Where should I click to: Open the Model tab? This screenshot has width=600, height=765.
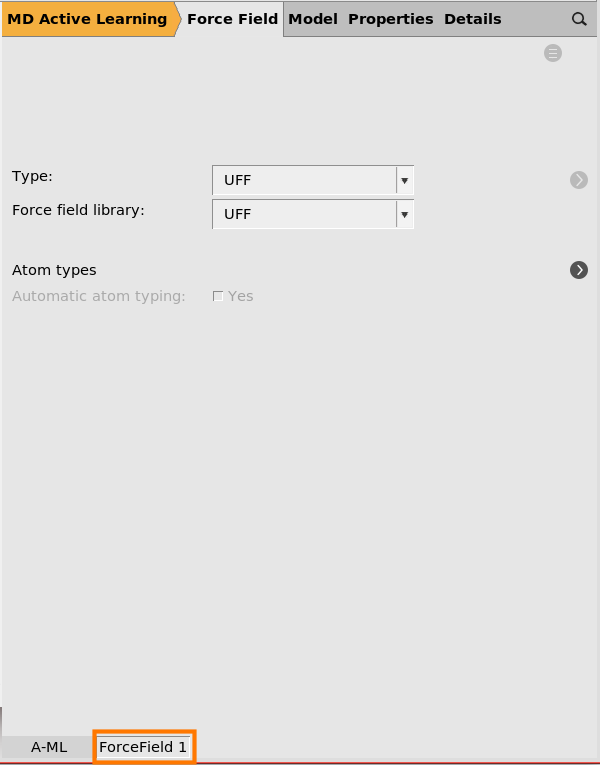pyautogui.click(x=312, y=19)
